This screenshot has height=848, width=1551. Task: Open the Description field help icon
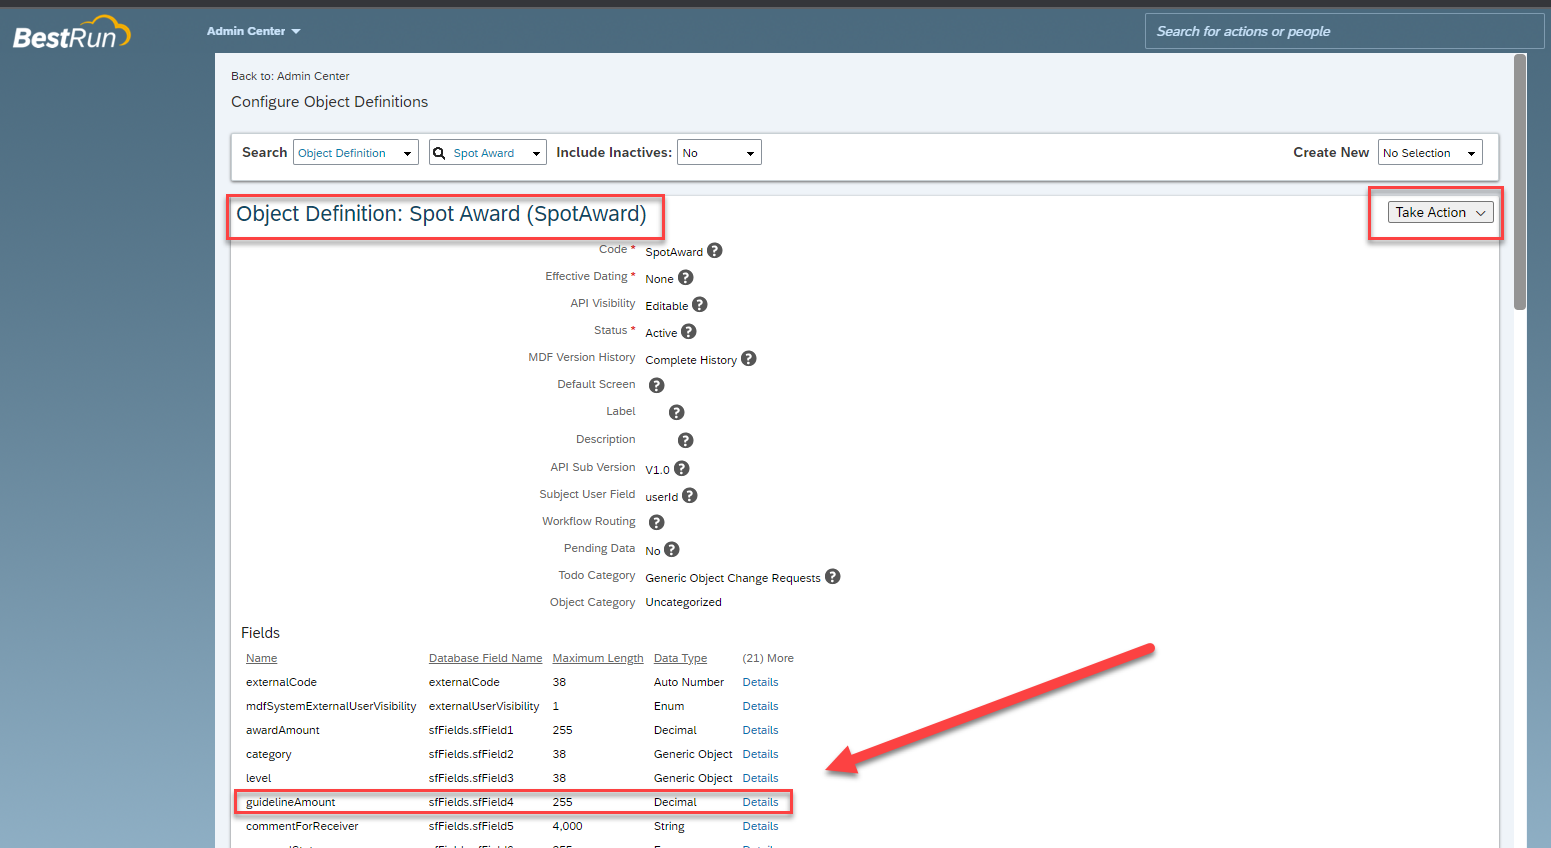coord(685,441)
